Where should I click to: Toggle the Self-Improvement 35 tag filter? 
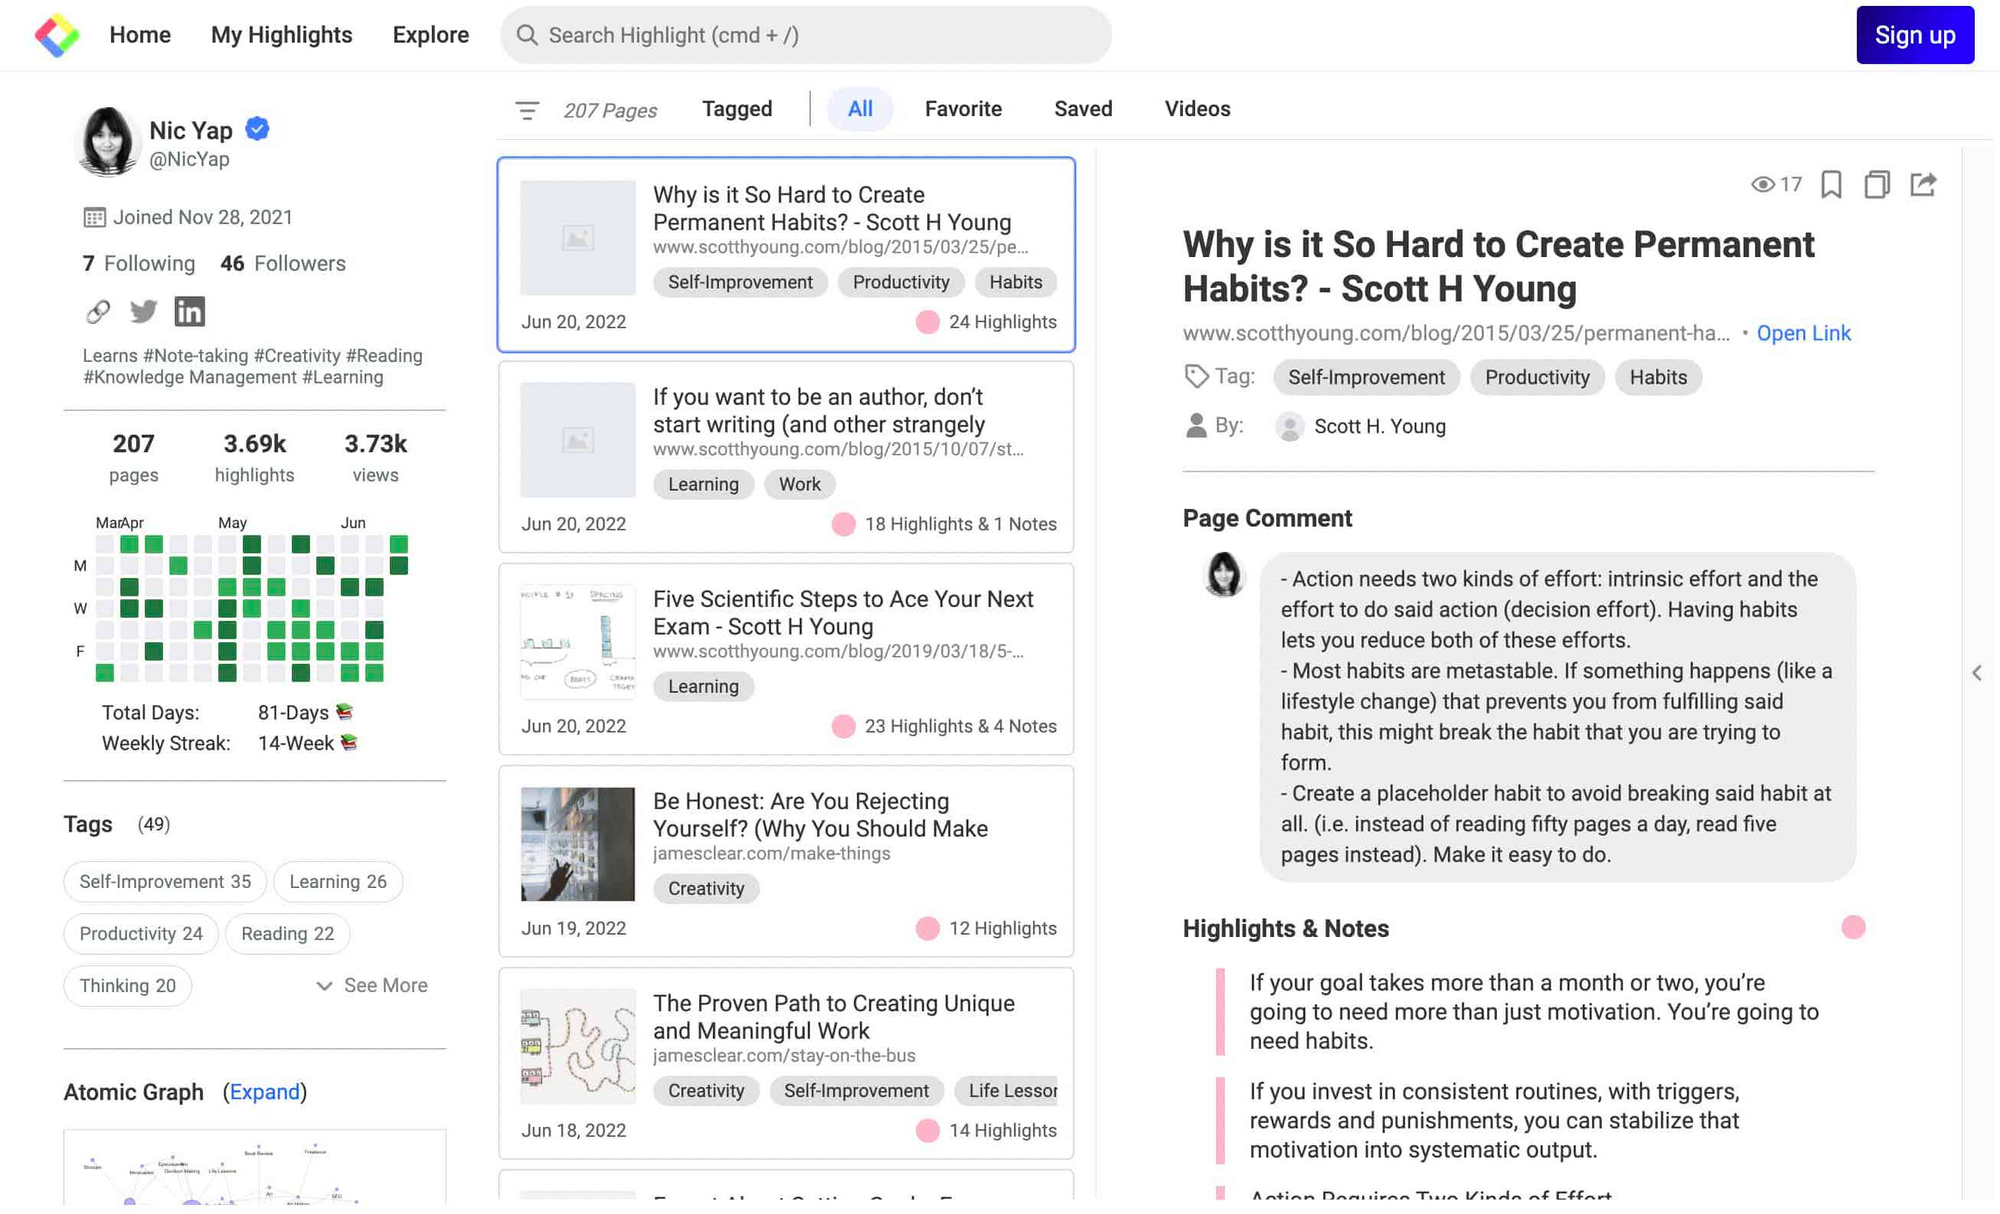pos(165,881)
